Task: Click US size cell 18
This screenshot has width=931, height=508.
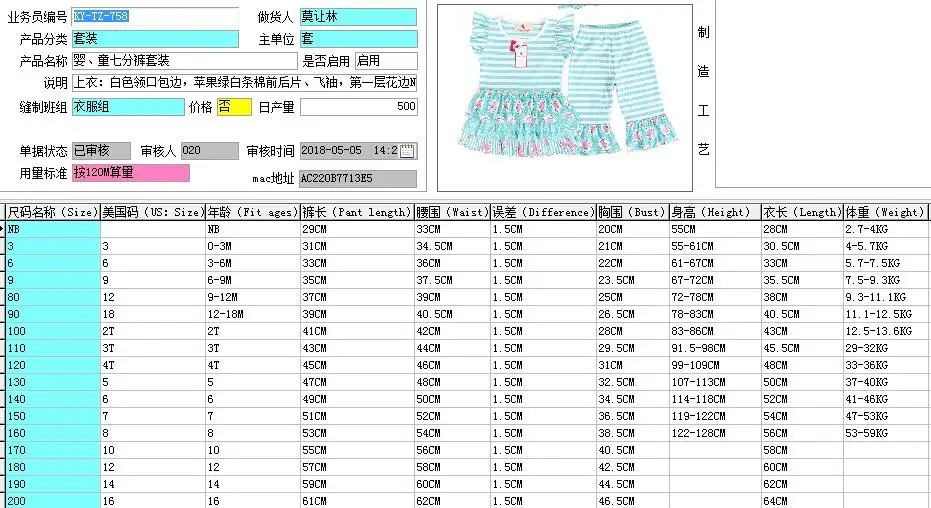Action: pyautogui.click(x=153, y=314)
